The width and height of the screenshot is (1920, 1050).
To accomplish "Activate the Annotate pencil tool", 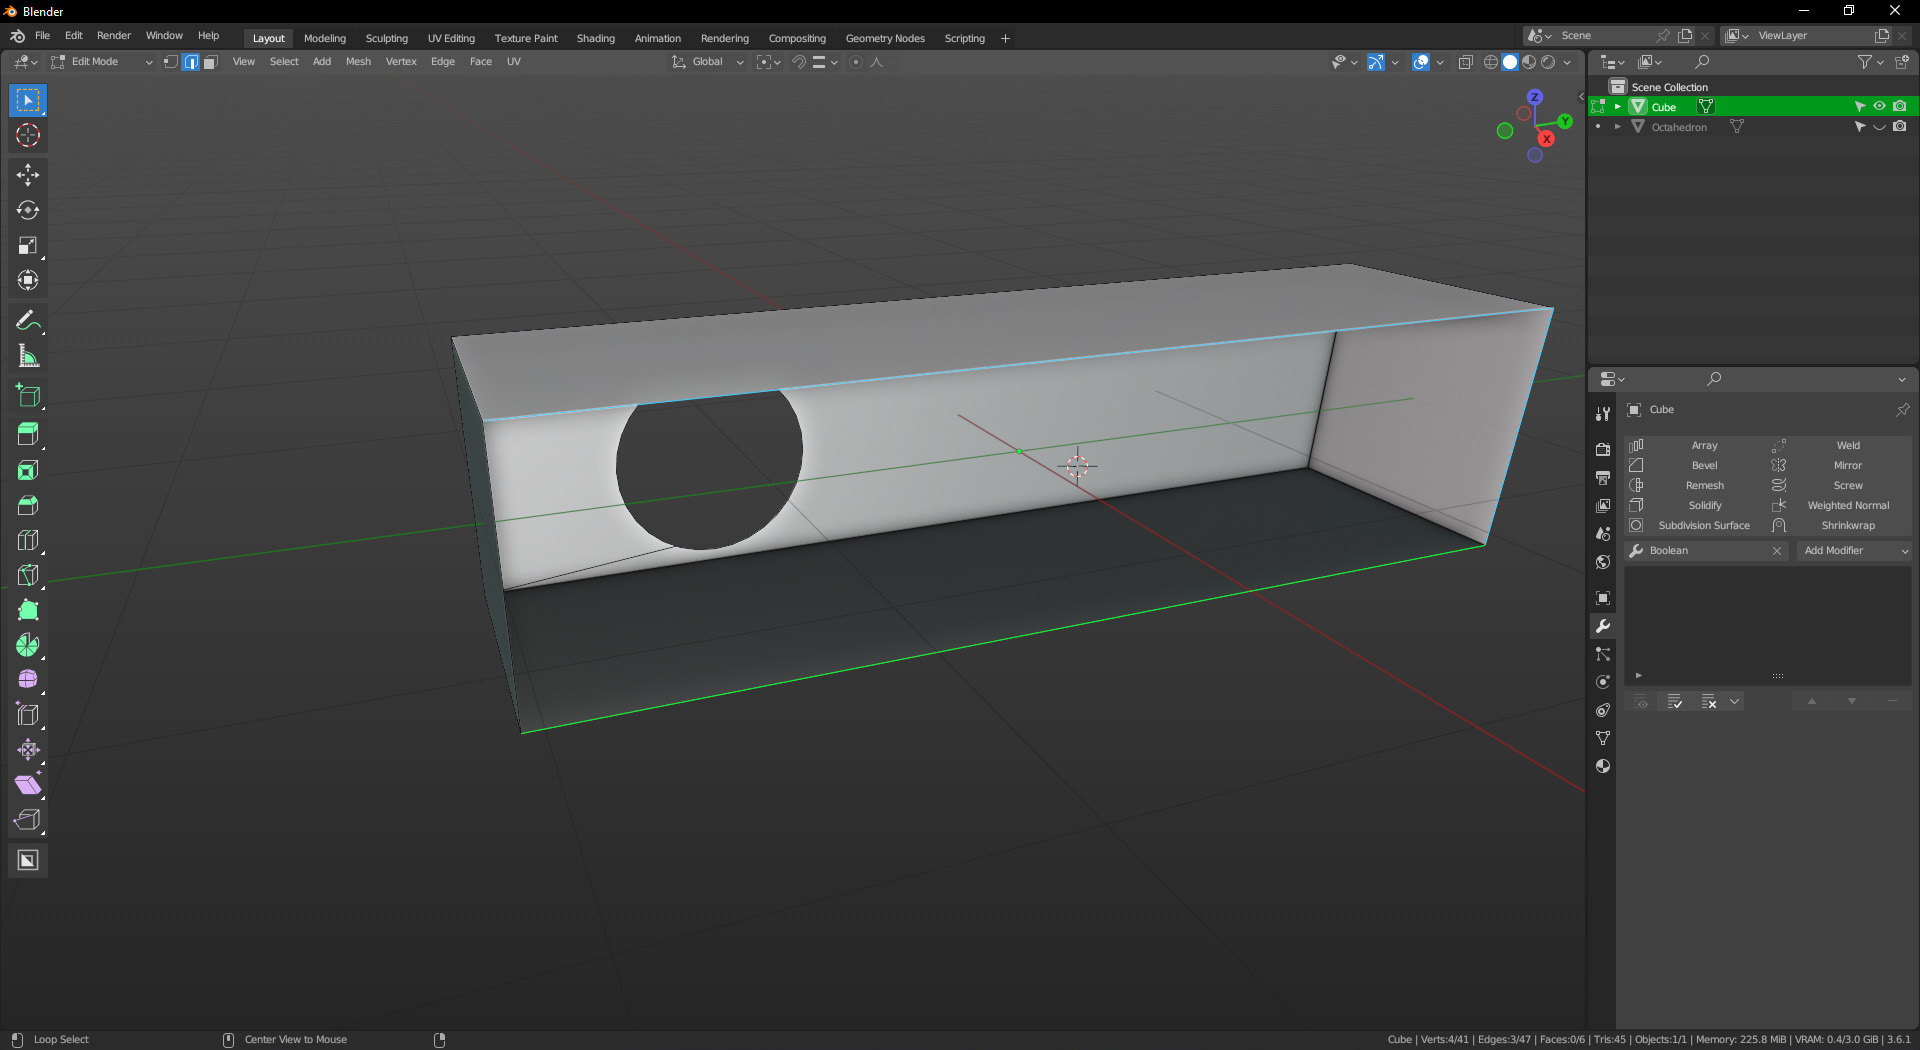I will [28, 321].
